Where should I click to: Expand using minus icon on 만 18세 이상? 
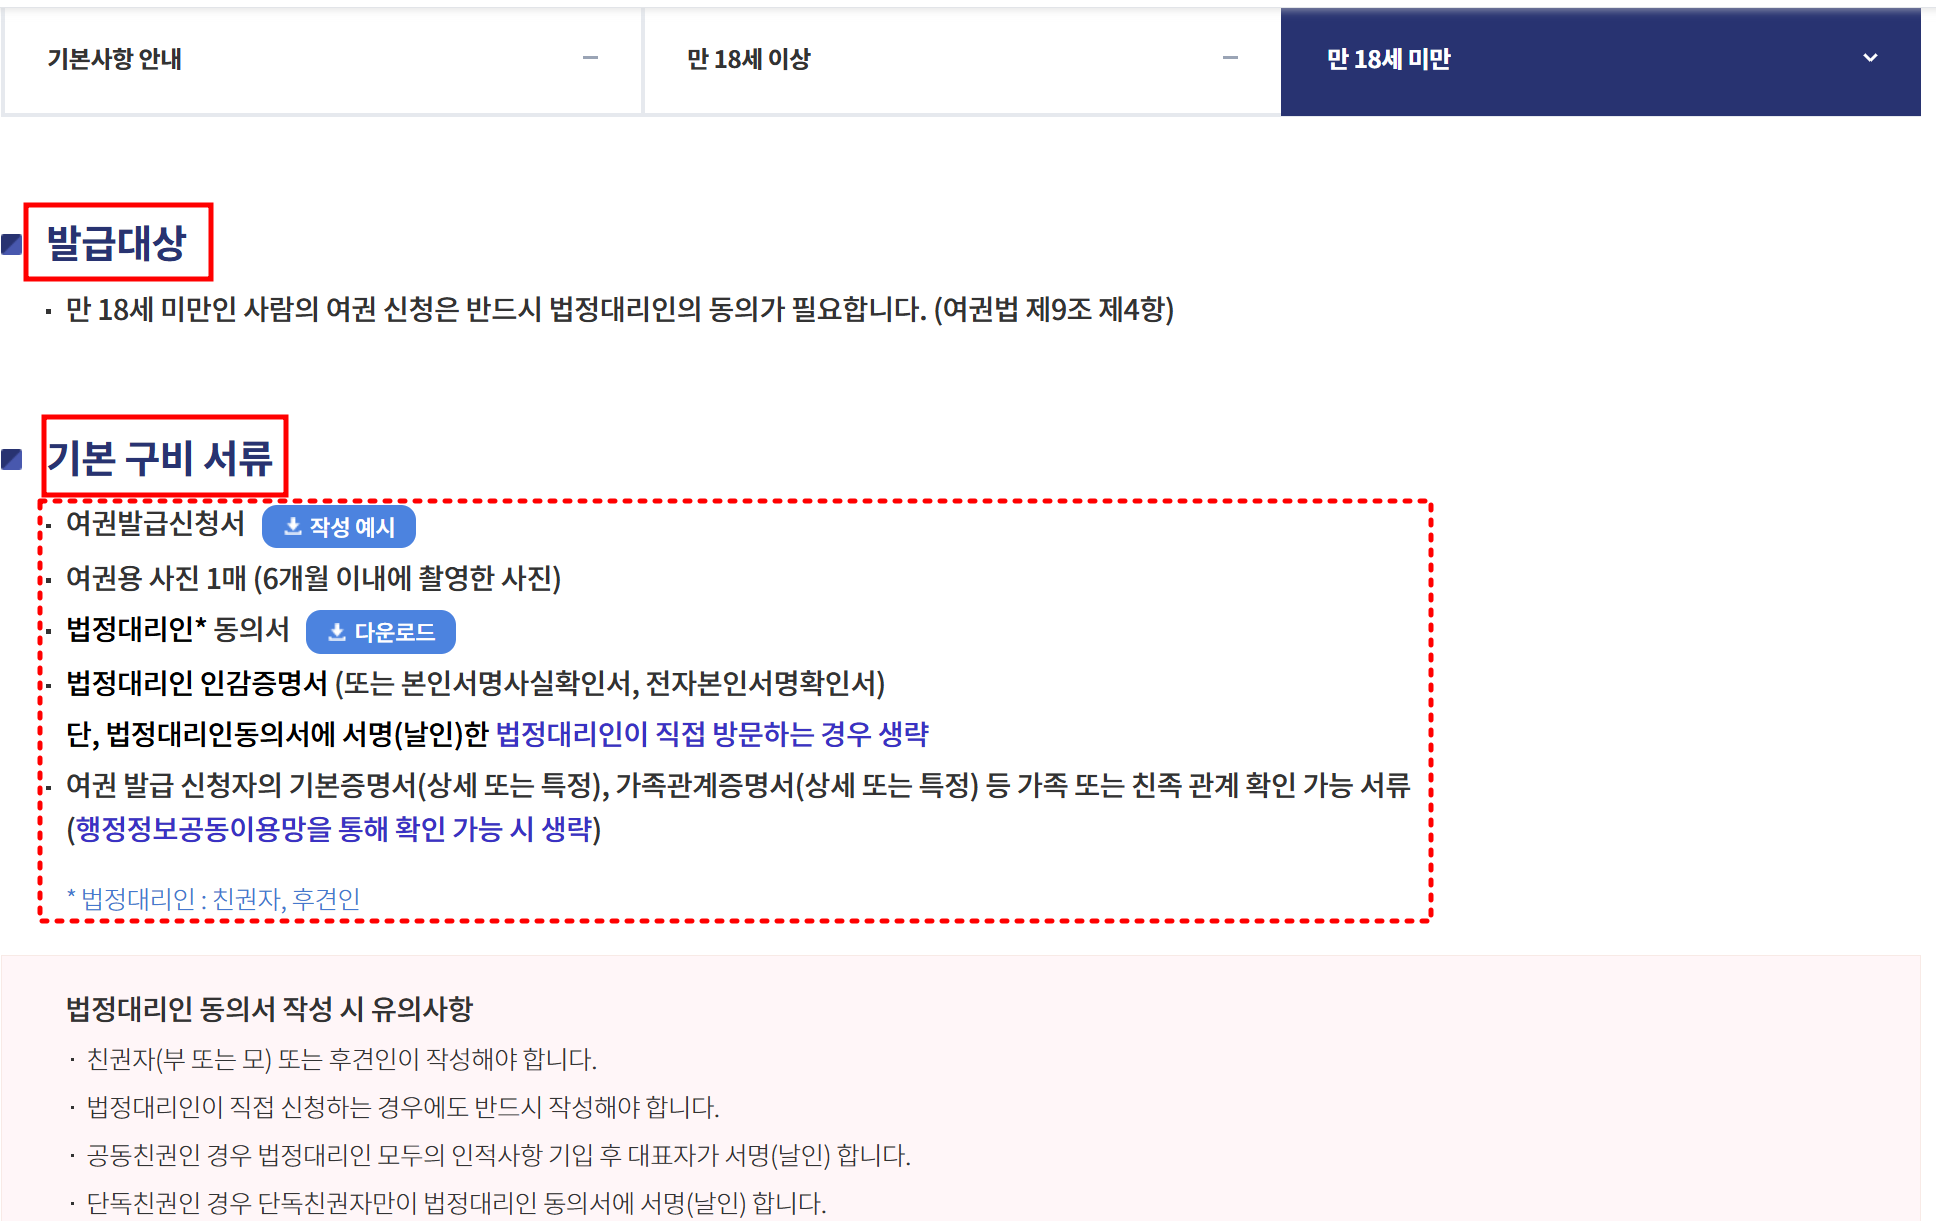(x=1230, y=59)
